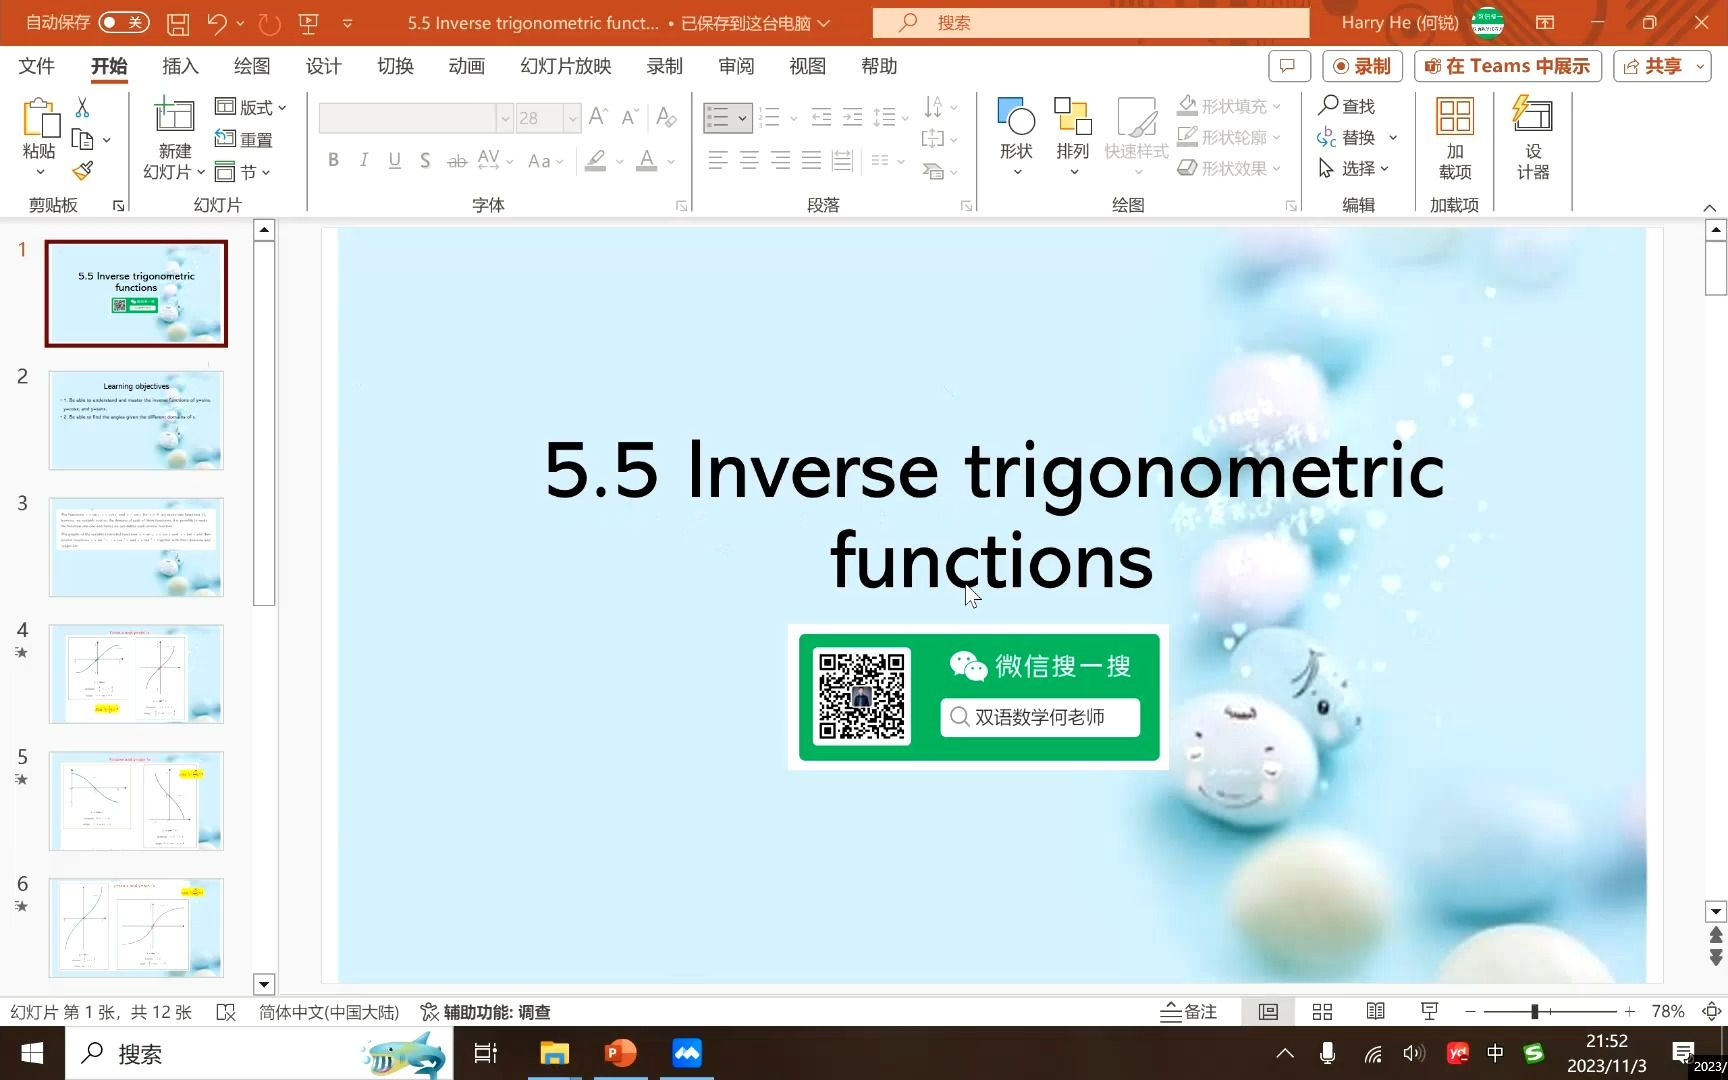Select the Format Painter brush icon
Screen dimensions: 1728x1080
click(83, 172)
